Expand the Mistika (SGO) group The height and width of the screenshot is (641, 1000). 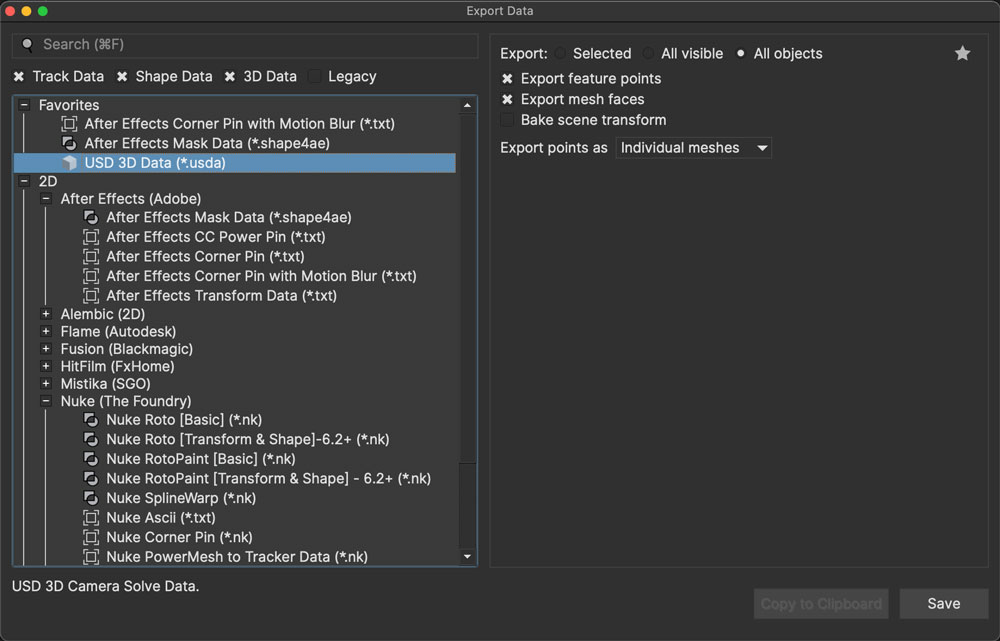click(x=46, y=383)
